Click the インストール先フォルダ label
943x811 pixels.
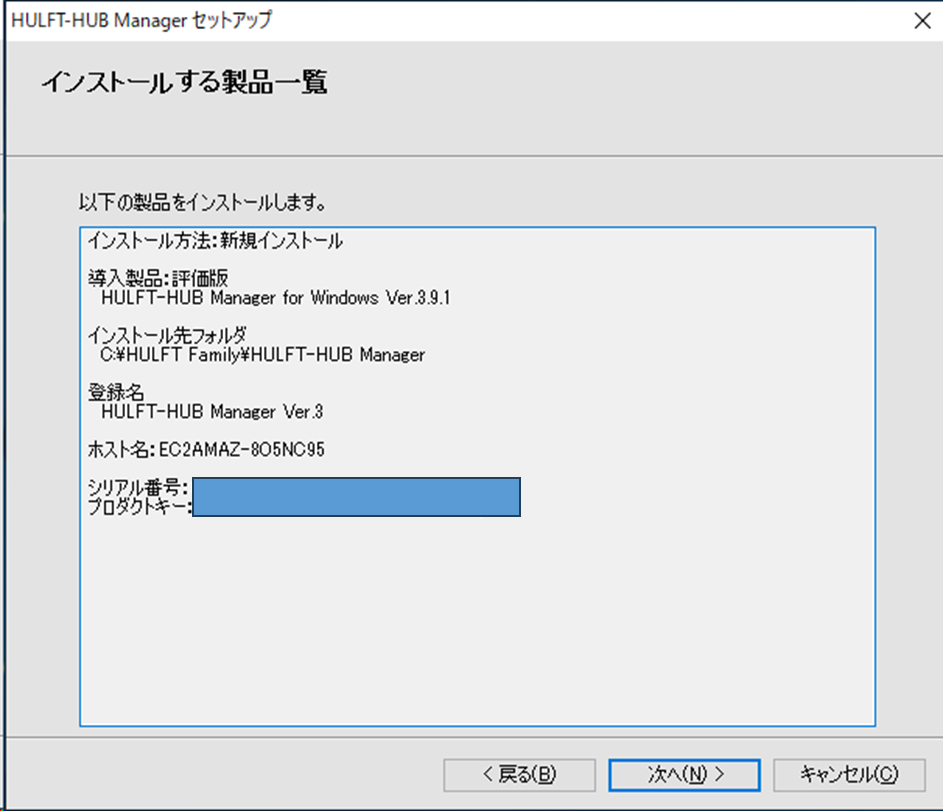tap(167, 335)
